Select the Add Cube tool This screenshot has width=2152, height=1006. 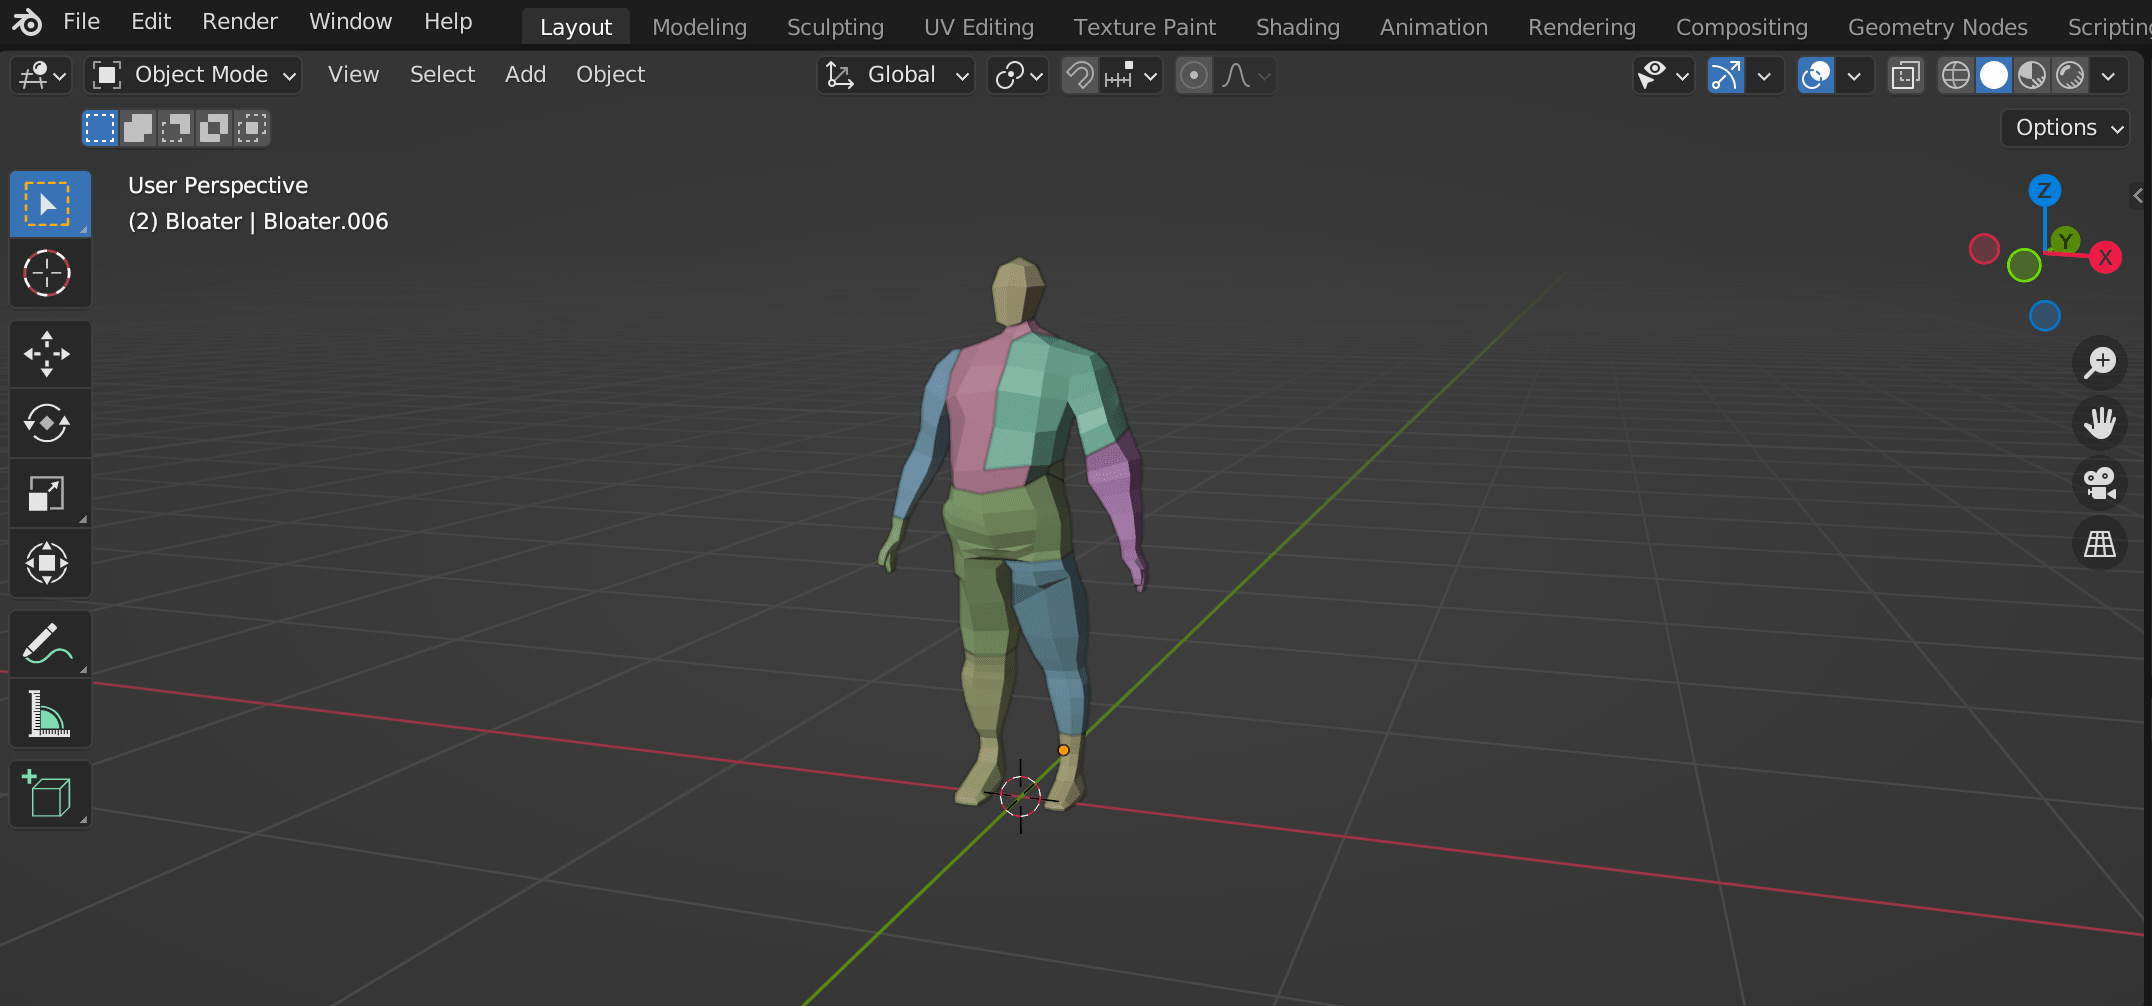(50, 795)
